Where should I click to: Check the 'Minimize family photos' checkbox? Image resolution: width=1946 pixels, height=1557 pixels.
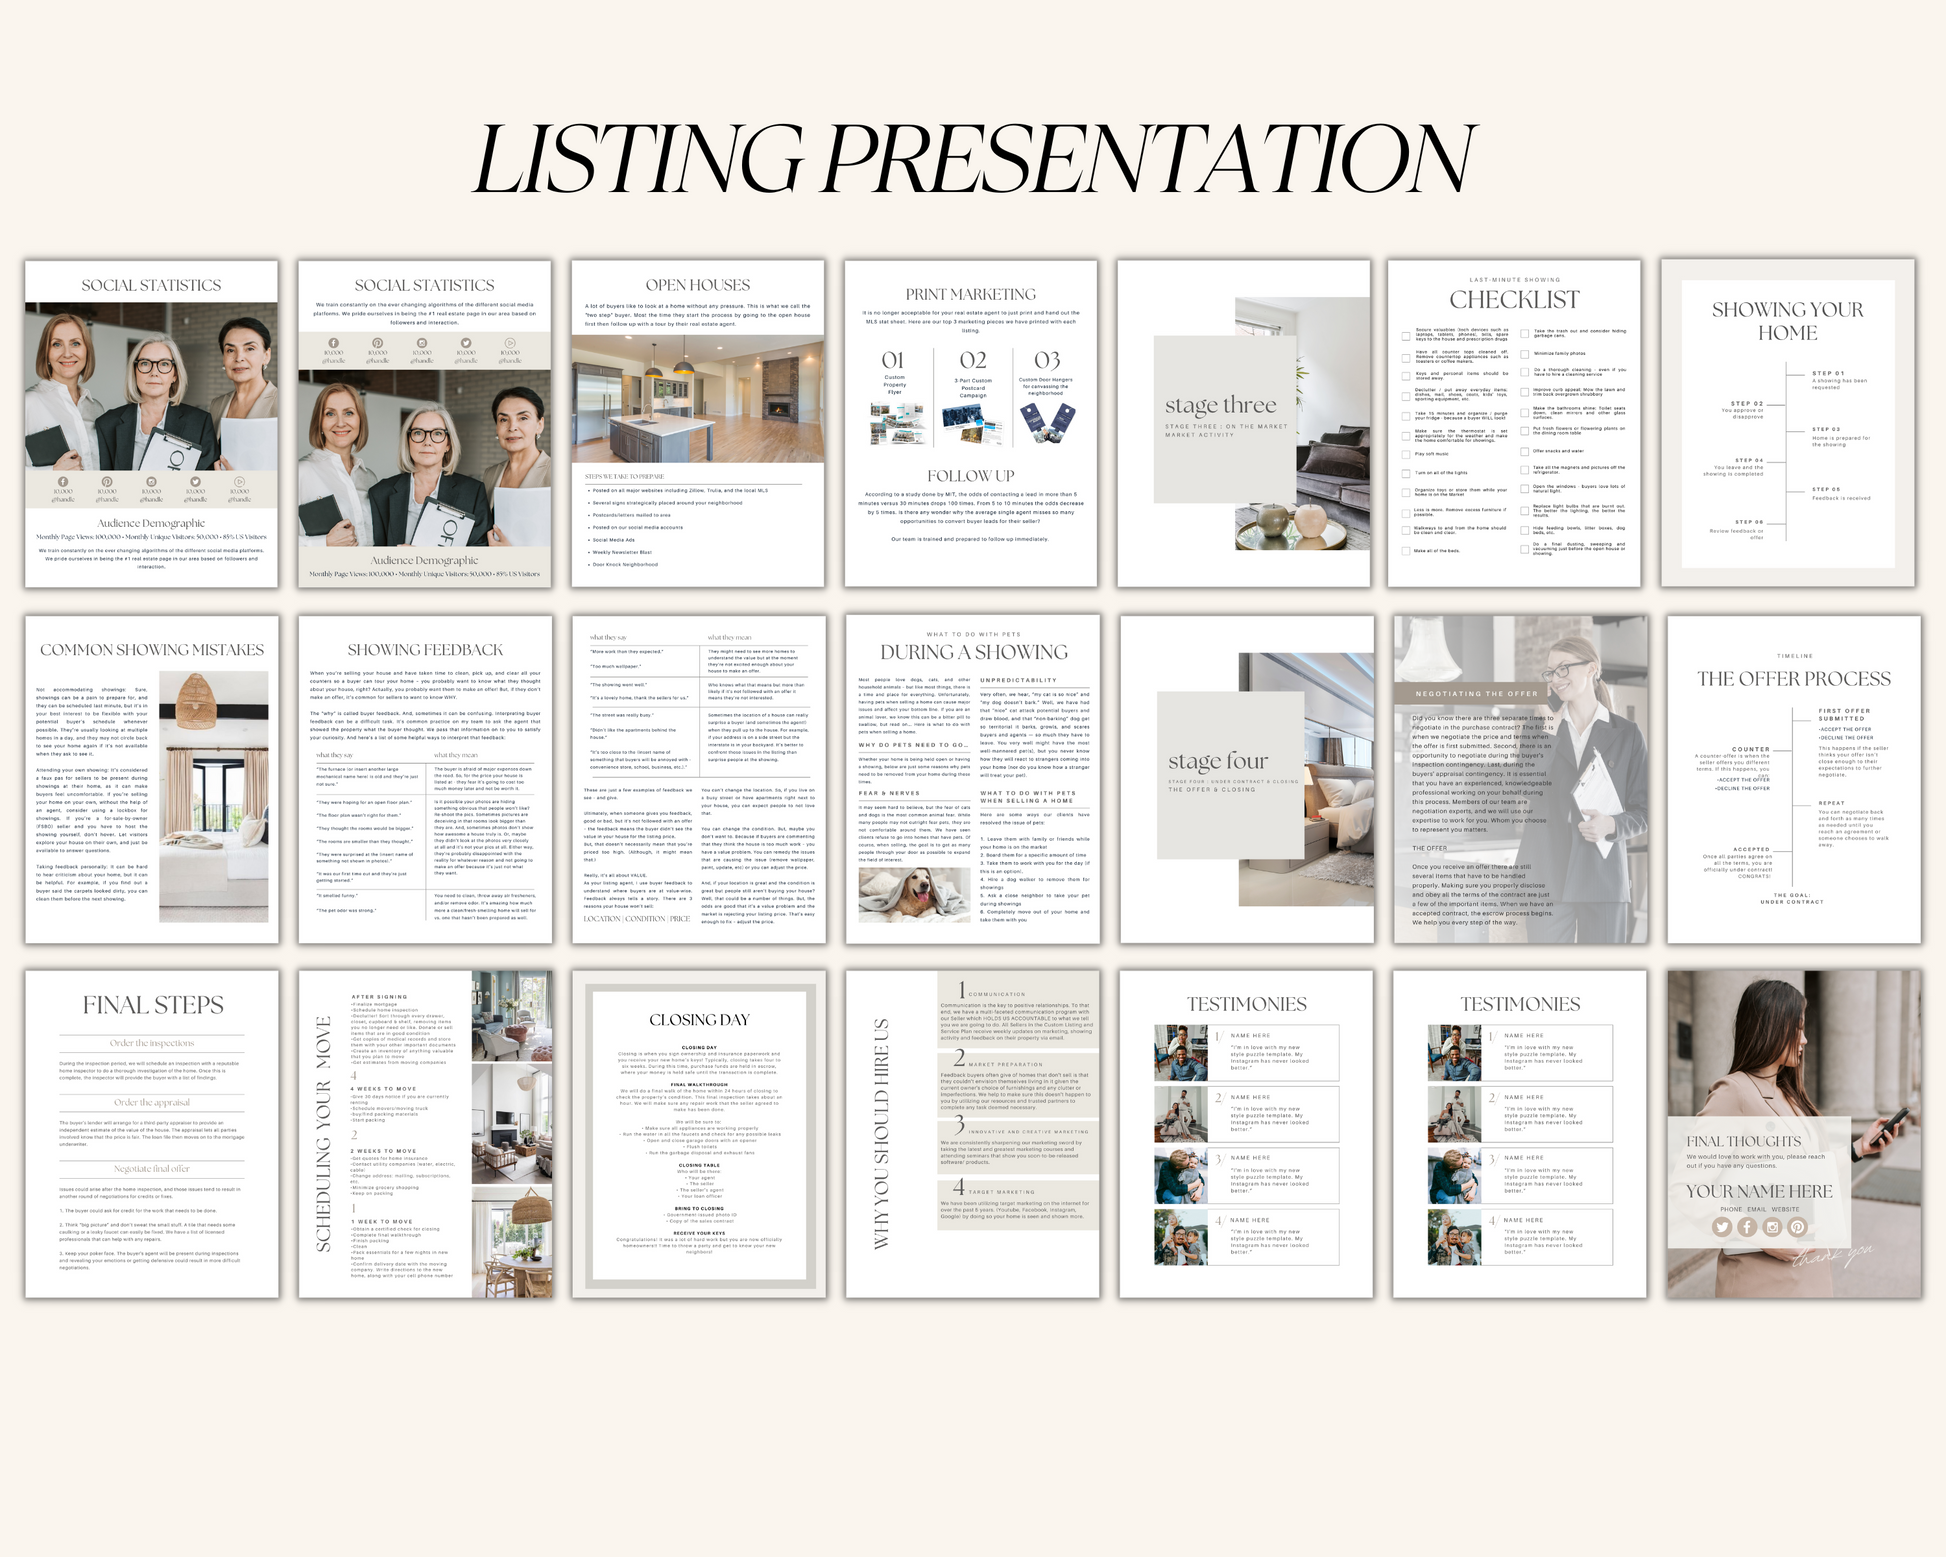click(1524, 354)
